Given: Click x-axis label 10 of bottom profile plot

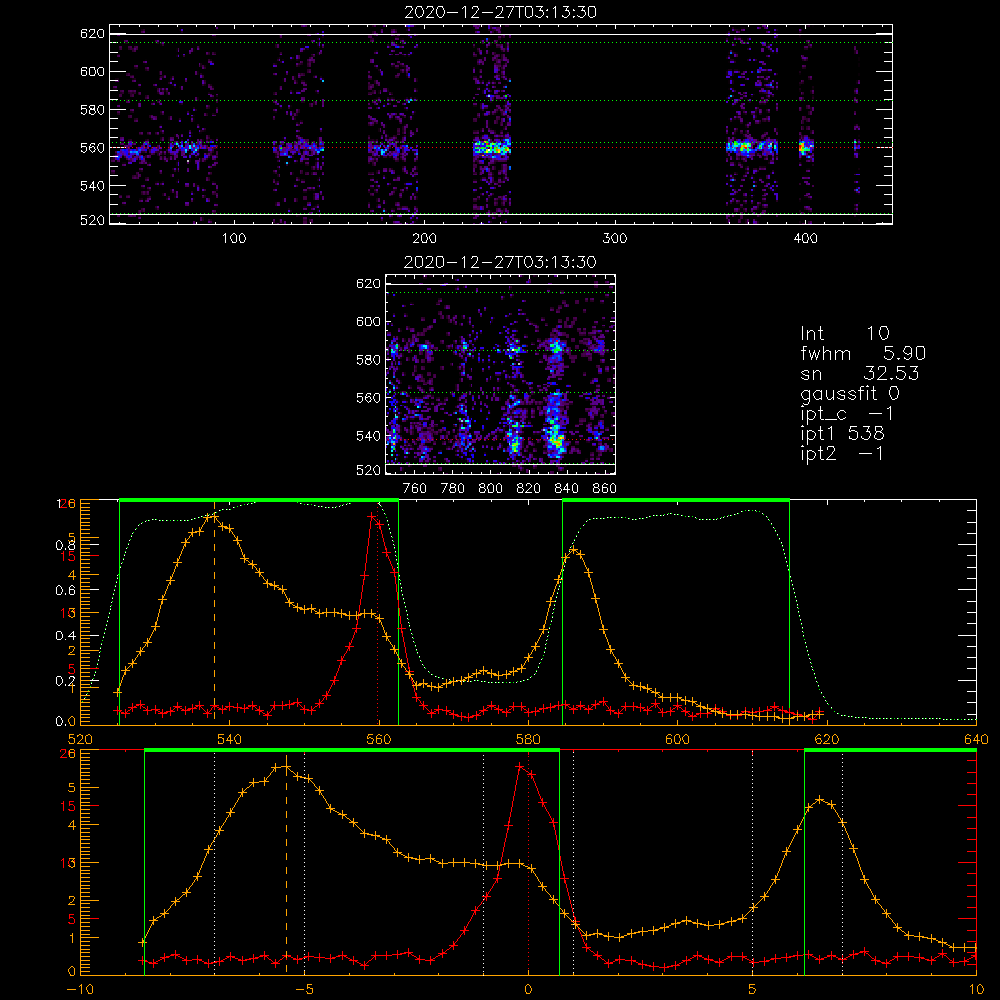Looking at the screenshot, I should [x=976, y=990].
